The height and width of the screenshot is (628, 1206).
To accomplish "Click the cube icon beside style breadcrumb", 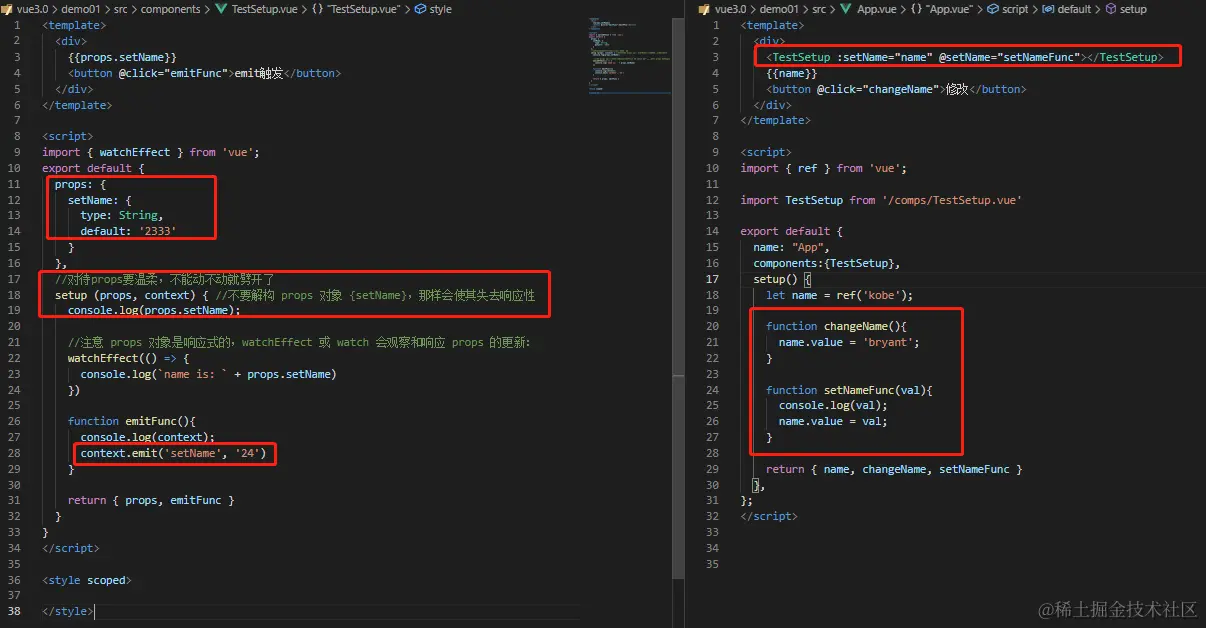I will pyautogui.click(x=418, y=9).
